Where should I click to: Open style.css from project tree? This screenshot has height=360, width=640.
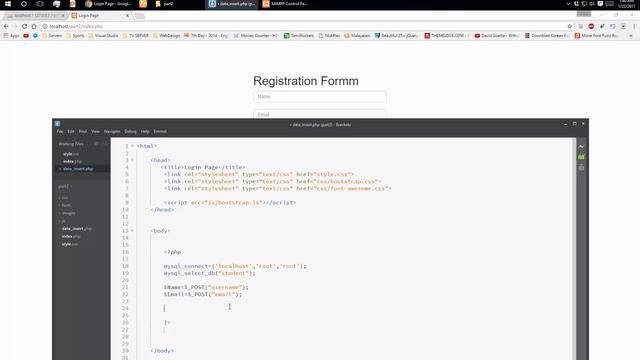click(x=69, y=244)
